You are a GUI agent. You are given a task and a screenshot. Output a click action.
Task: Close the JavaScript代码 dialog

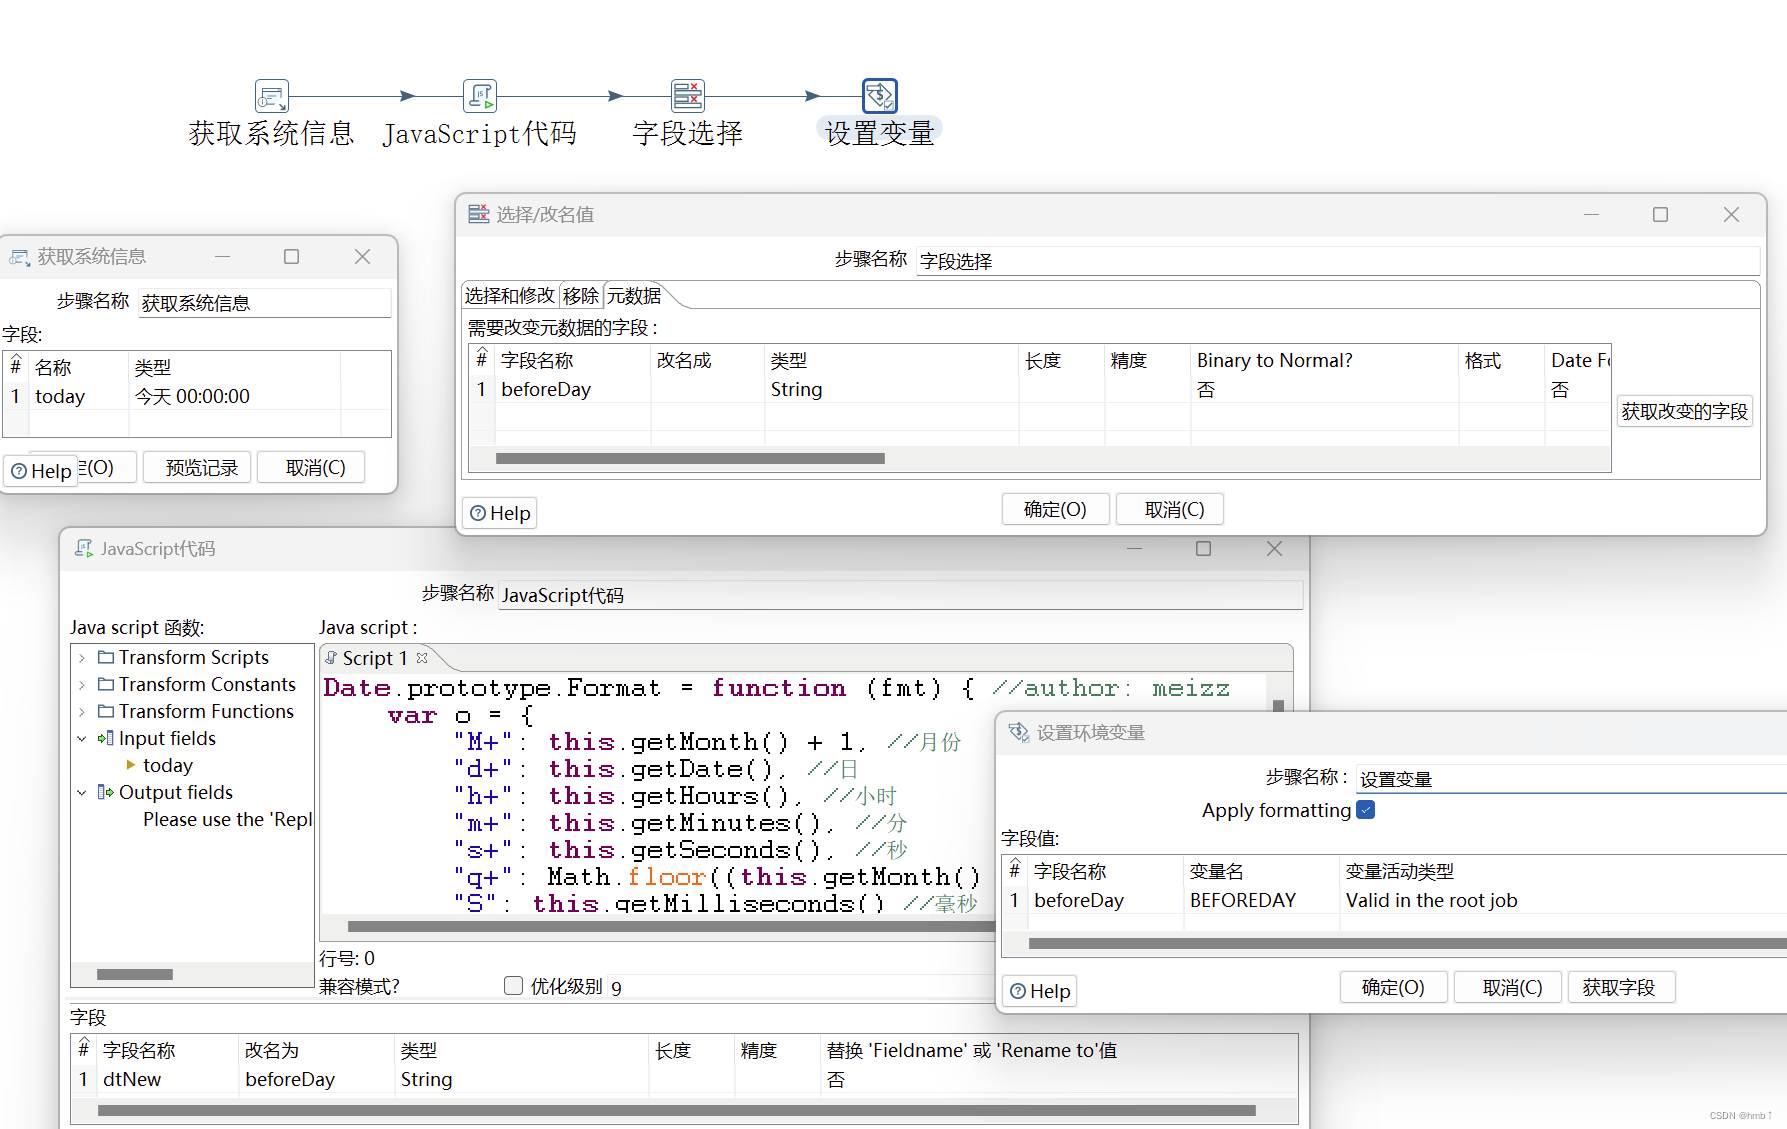pyautogui.click(x=1274, y=548)
